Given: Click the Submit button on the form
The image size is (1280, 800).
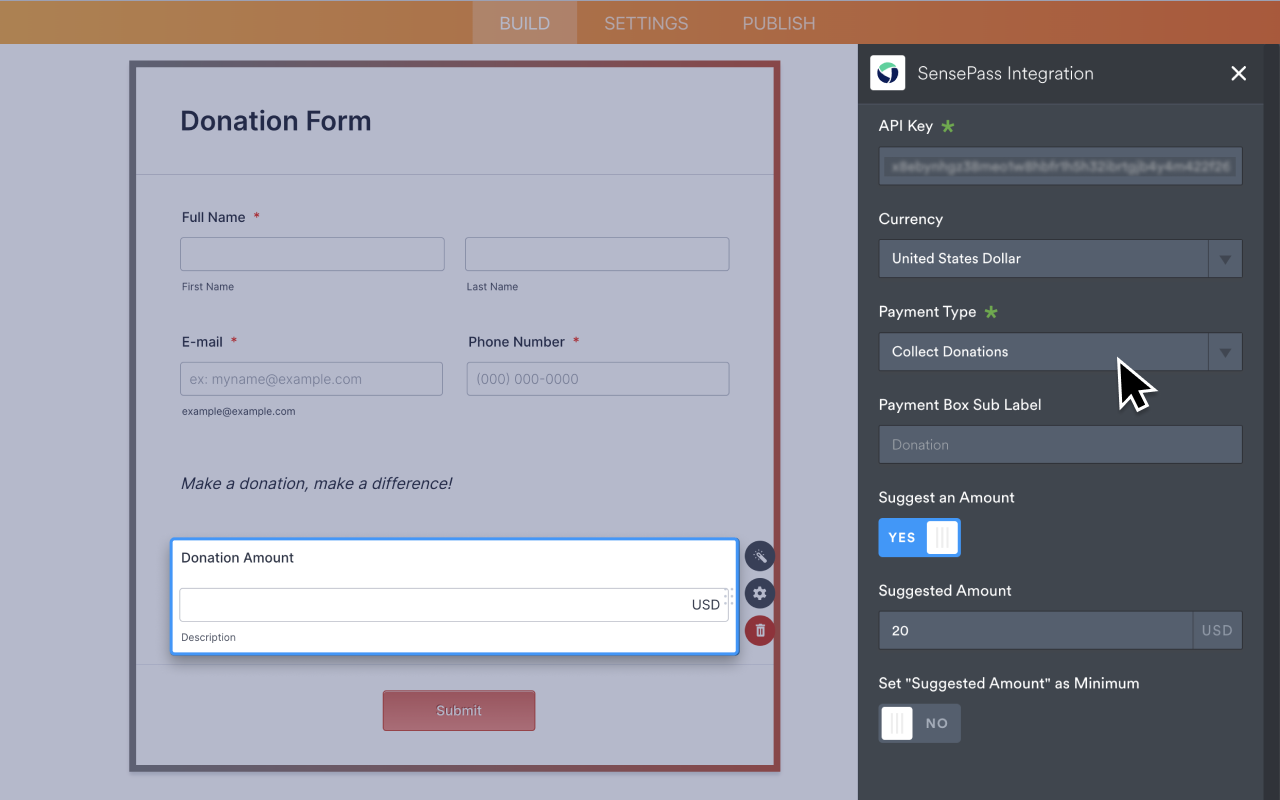Looking at the screenshot, I should pos(458,710).
